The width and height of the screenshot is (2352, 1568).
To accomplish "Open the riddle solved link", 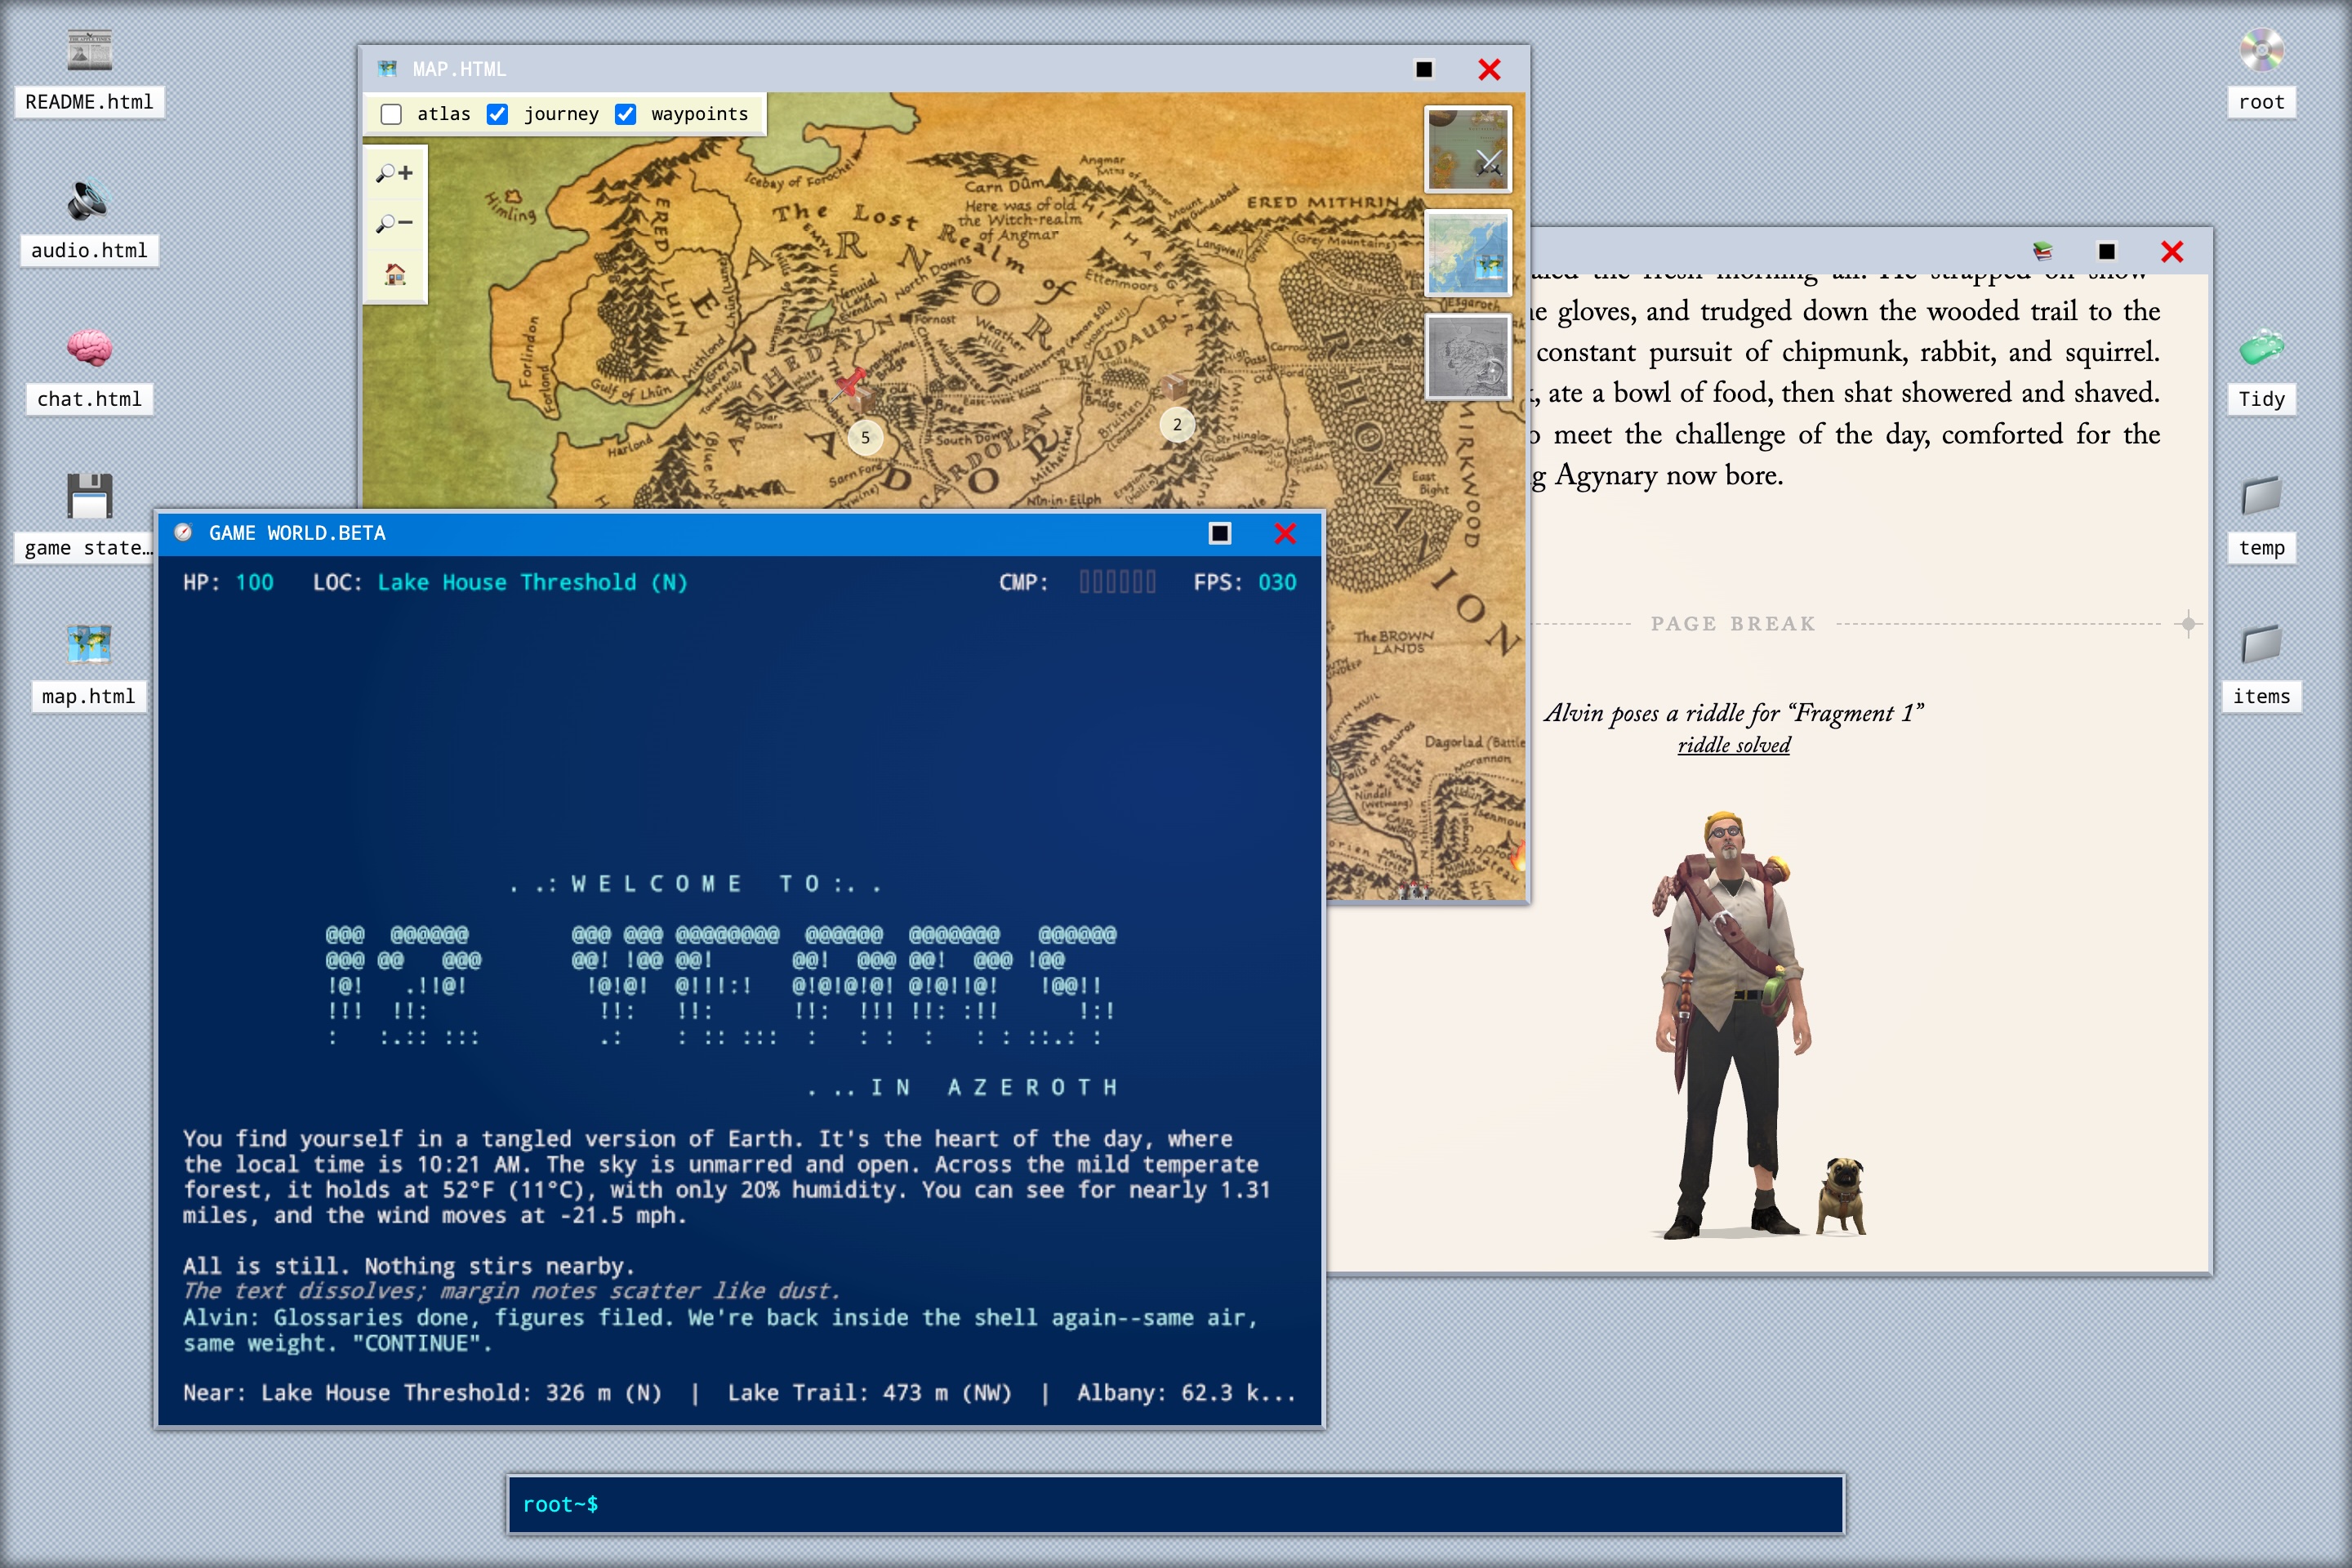I will 1733,744.
